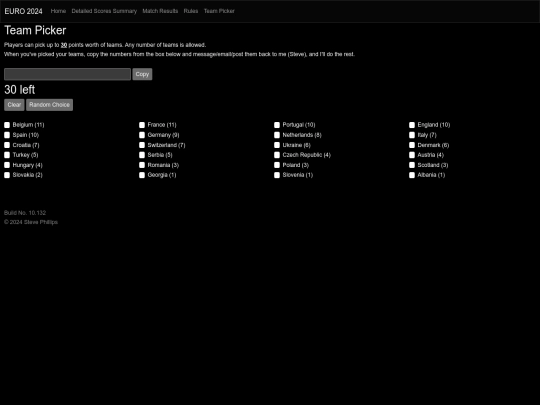Check the Netherlands (8) box
Image resolution: width=540 pixels, height=405 pixels.
click(x=277, y=135)
